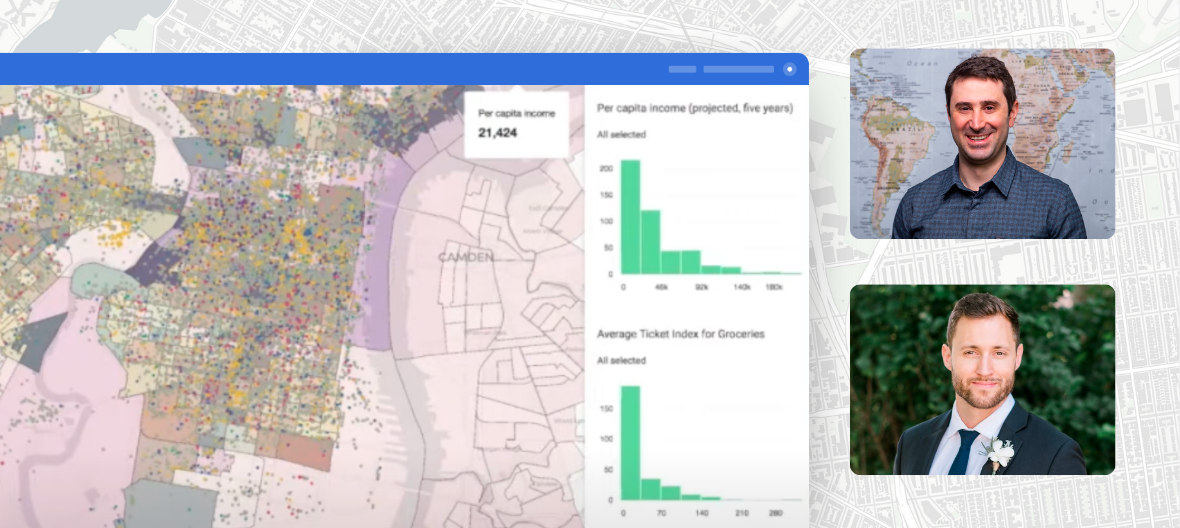Click the third bar in Per capita income histogram
The image size is (1180, 528).
(x=670, y=262)
